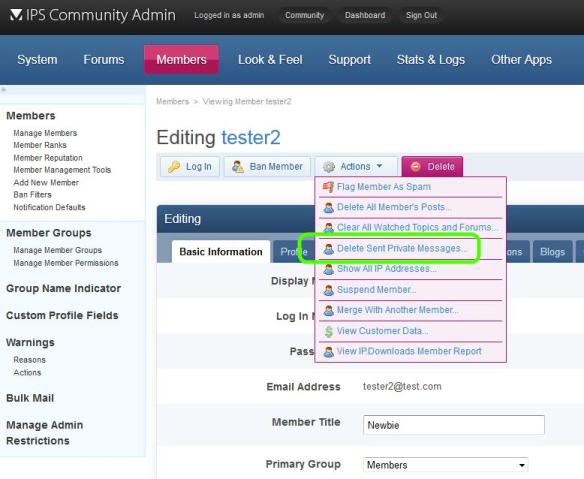The image size is (584, 479).
Task: Open Manage Members in sidebar
Action: tap(45, 133)
